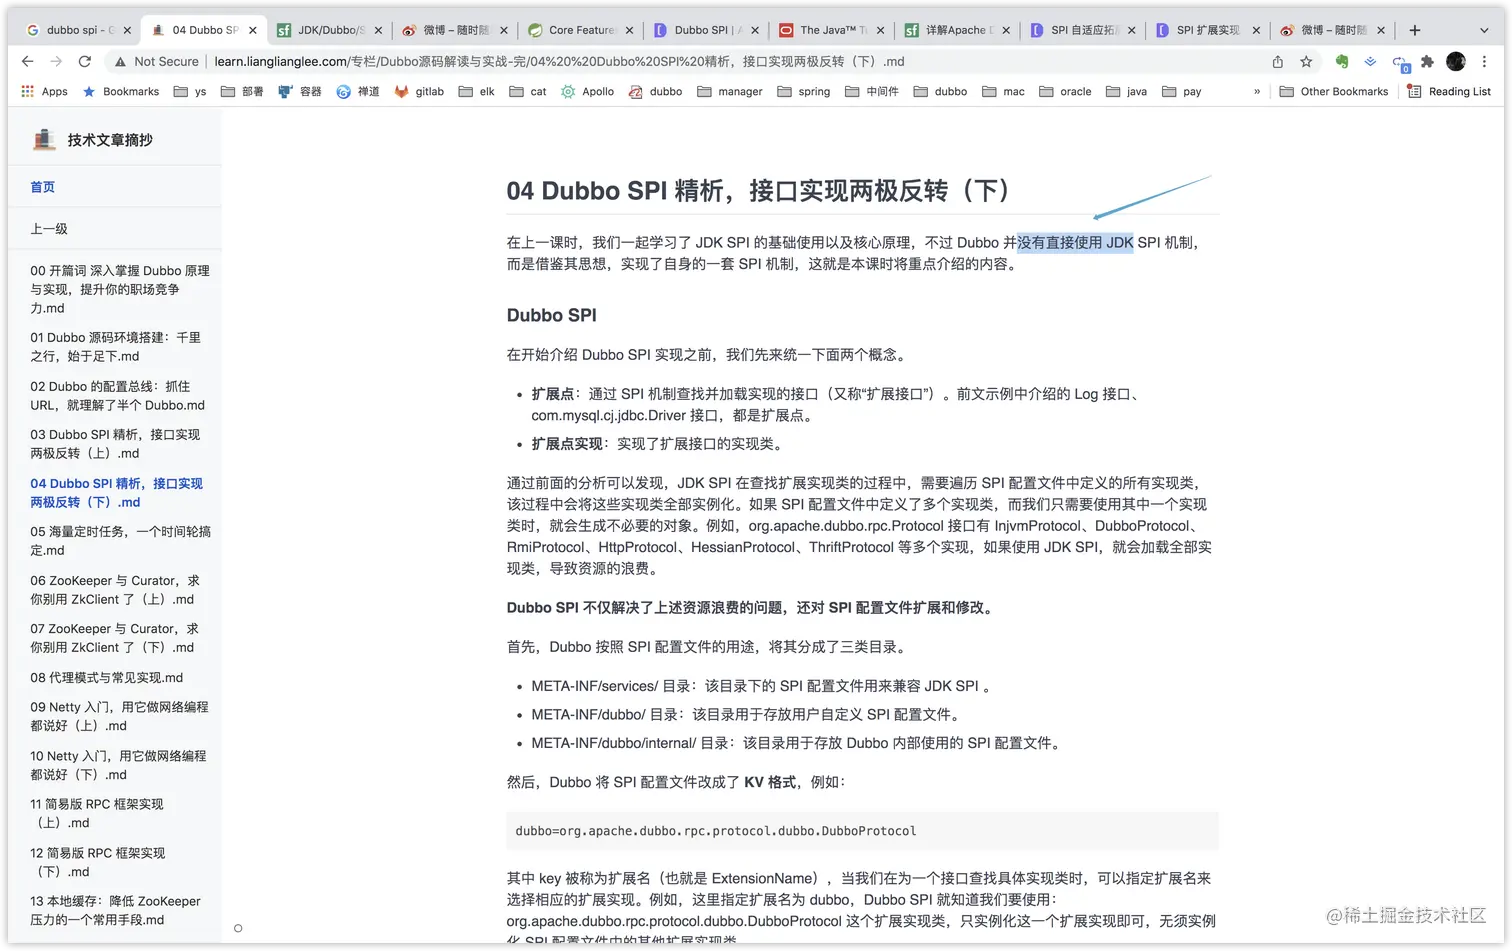Viewport: 1512px width, 951px height.
Task: Show hidden bookmarks with the » chevron
Action: pyautogui.click(x=1257, y=92)
